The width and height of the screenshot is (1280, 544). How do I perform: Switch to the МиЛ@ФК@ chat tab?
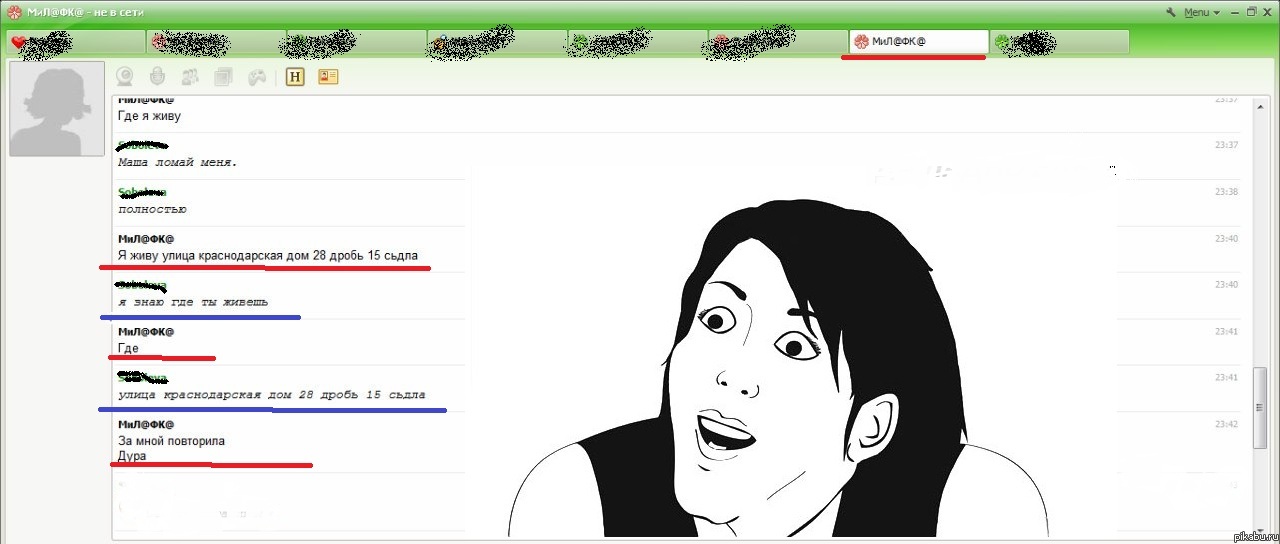tap(918, 41)
